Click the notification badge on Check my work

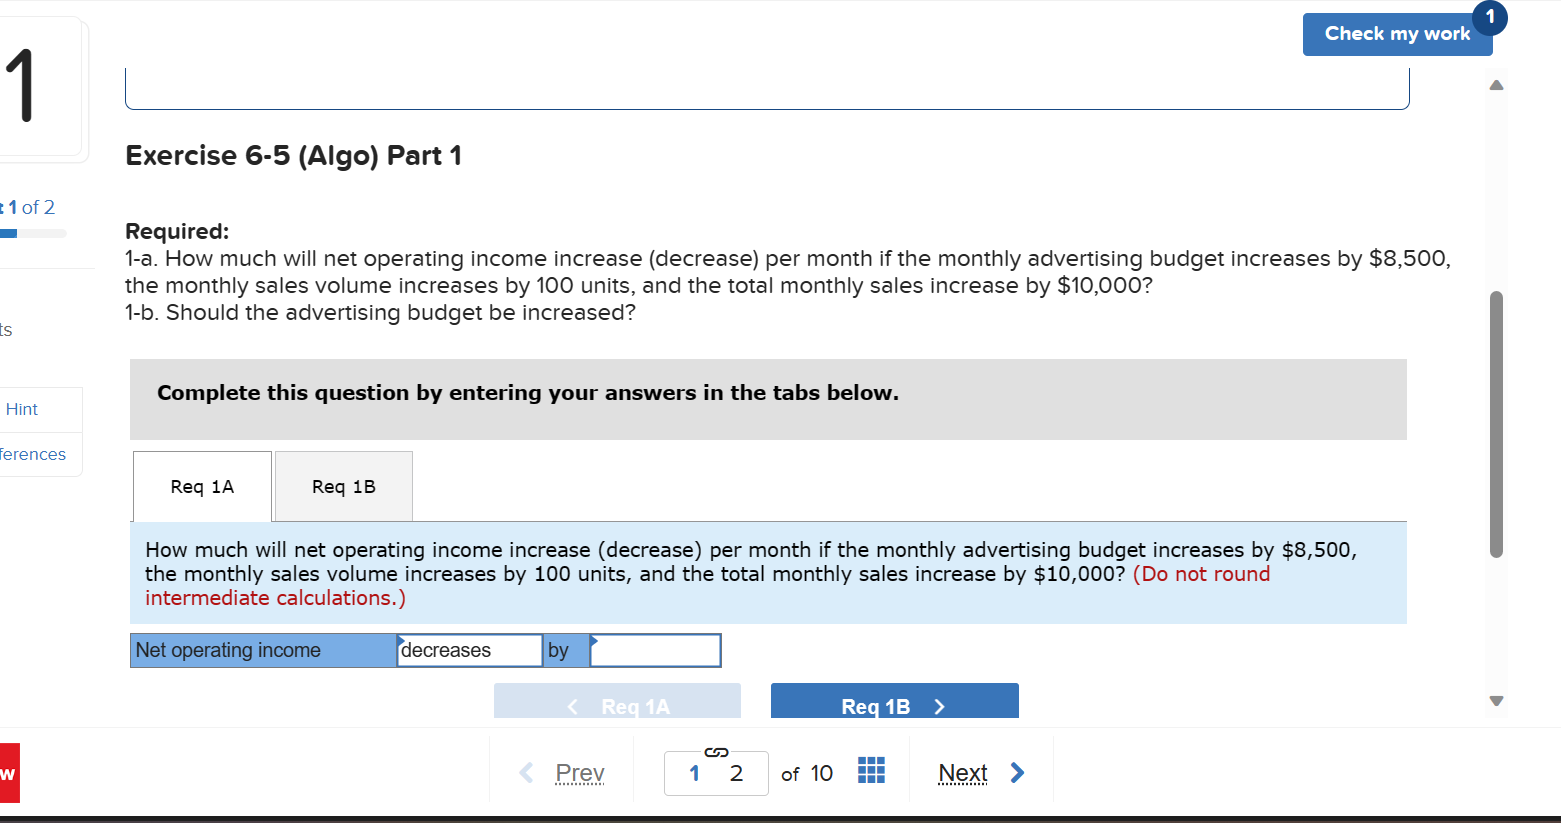1489,17
